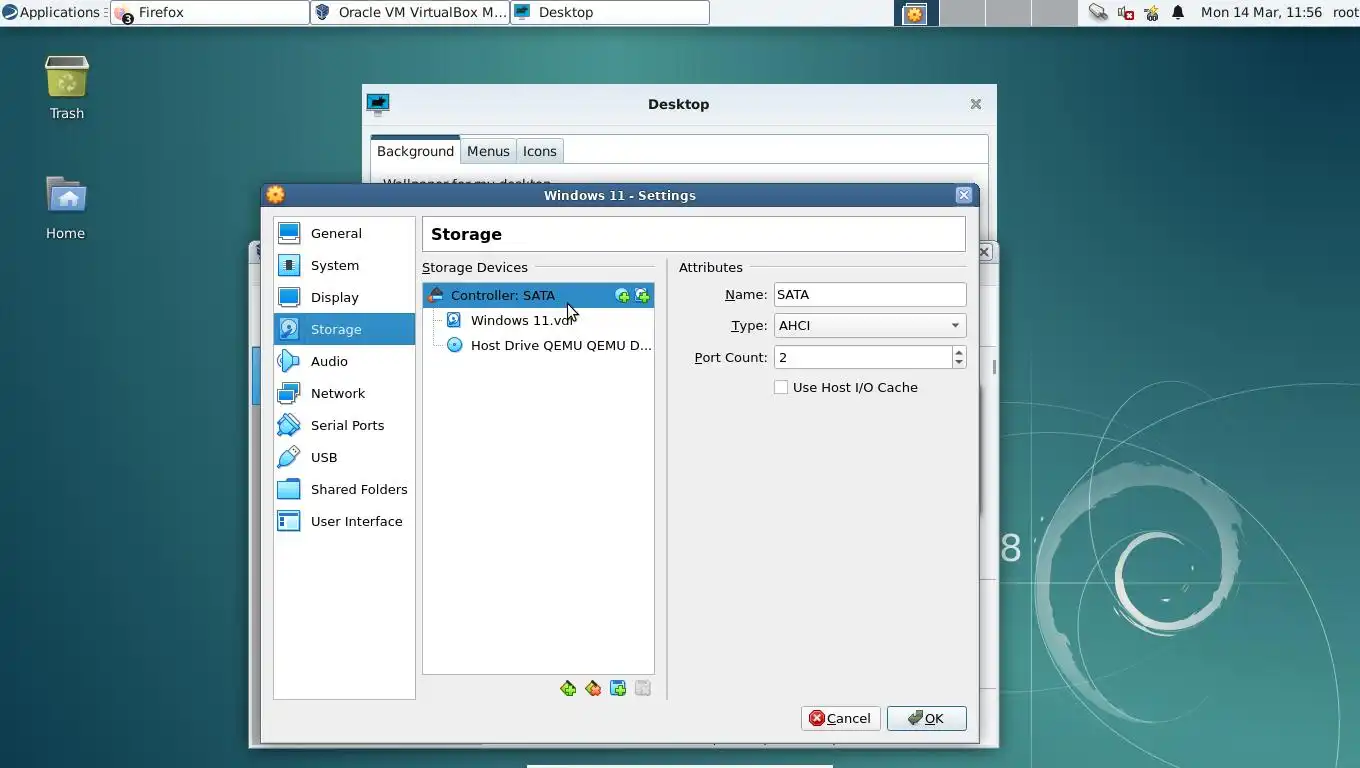The height and width of the screenshot is (768, 1360).
Task: Switch to the Background tab in Desktop window
Action: tap(415, 151)
